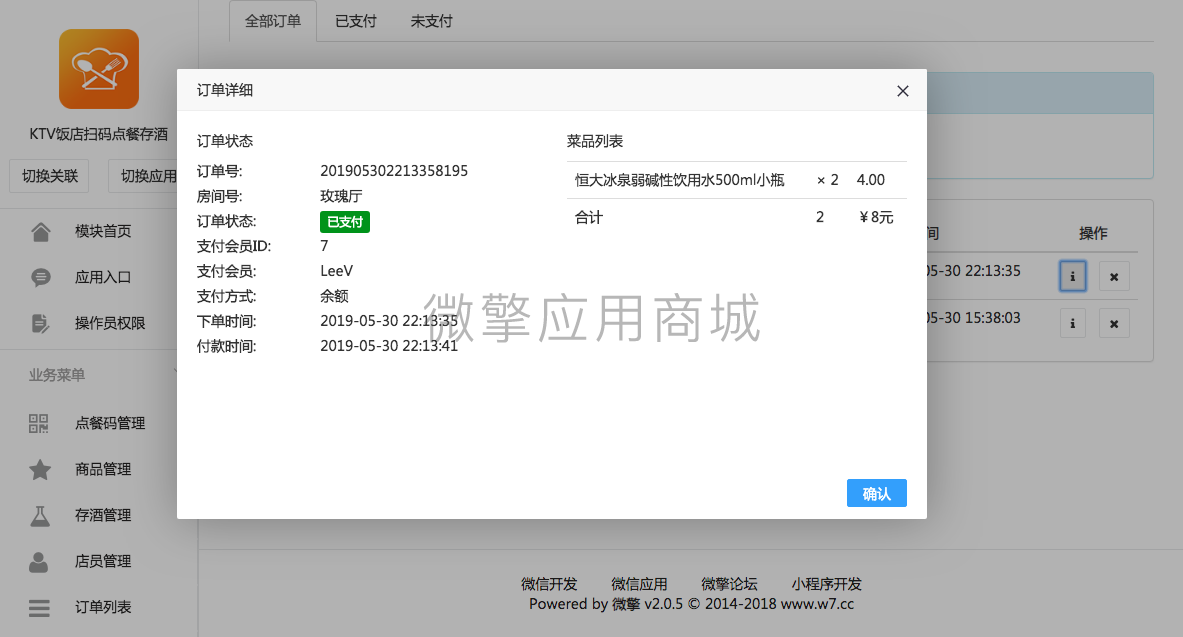This screenshot has width=1183, height=637.
Task: Close the 订单详细 dialog with X
Action: tap(902, 91)
